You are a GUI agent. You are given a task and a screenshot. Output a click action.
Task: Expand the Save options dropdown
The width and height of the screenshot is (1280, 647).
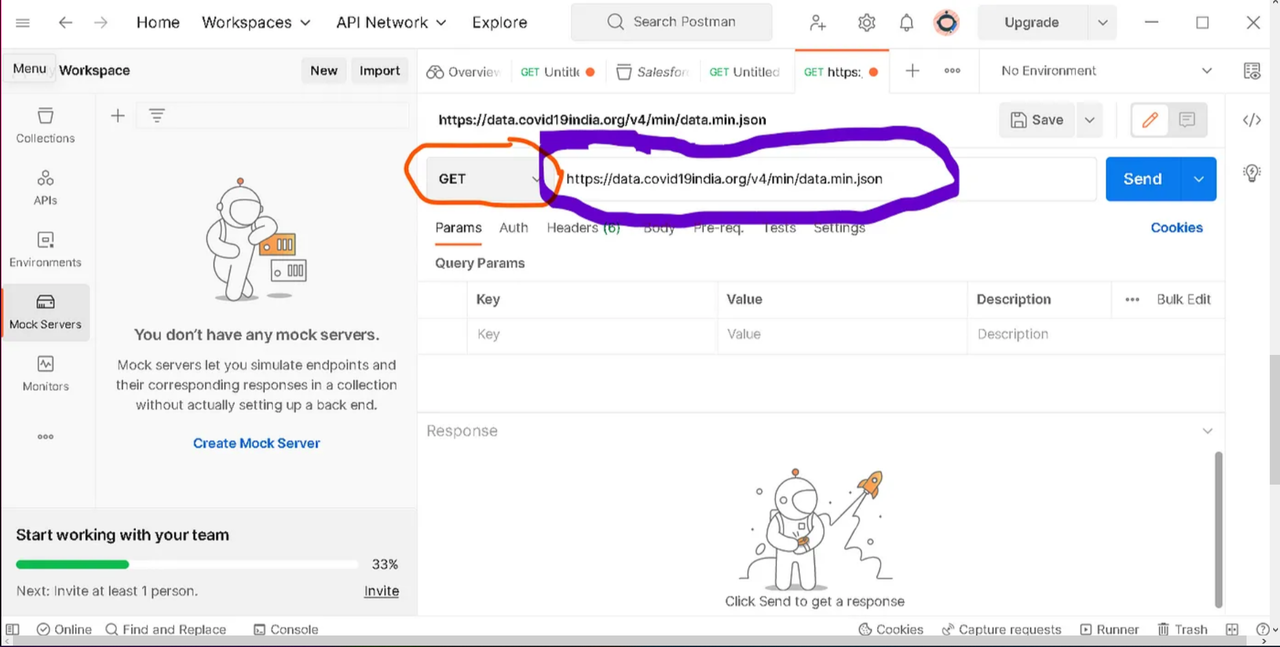pos(1089,120)
